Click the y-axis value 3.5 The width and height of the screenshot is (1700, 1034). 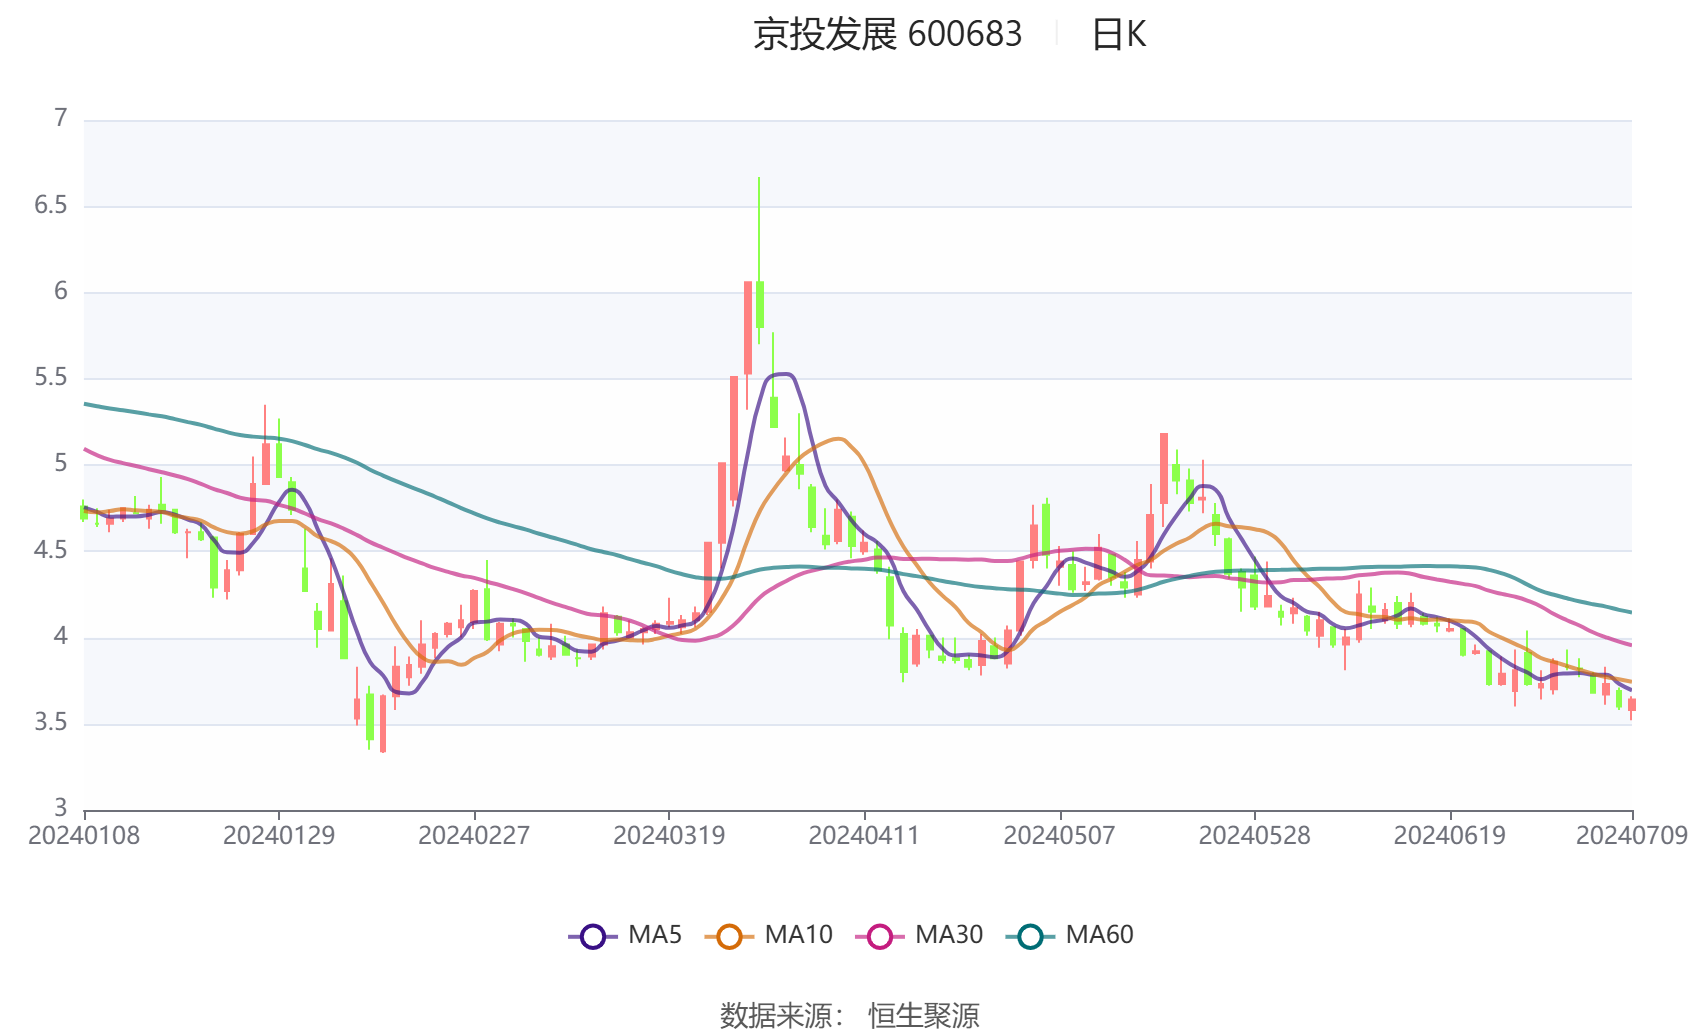tap(51, 722)
